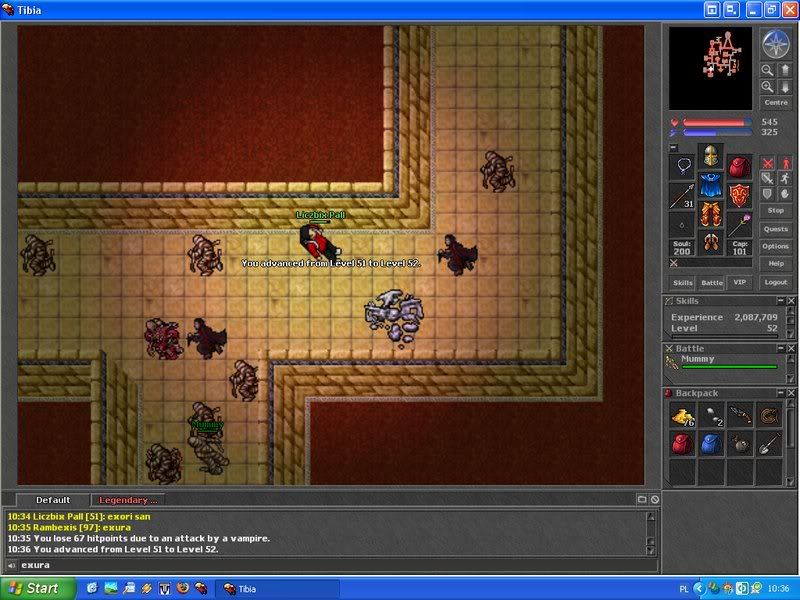Click the brown bag item in Backpack
The width and height of the screenshot is (800, 600).
pos(740,444)
